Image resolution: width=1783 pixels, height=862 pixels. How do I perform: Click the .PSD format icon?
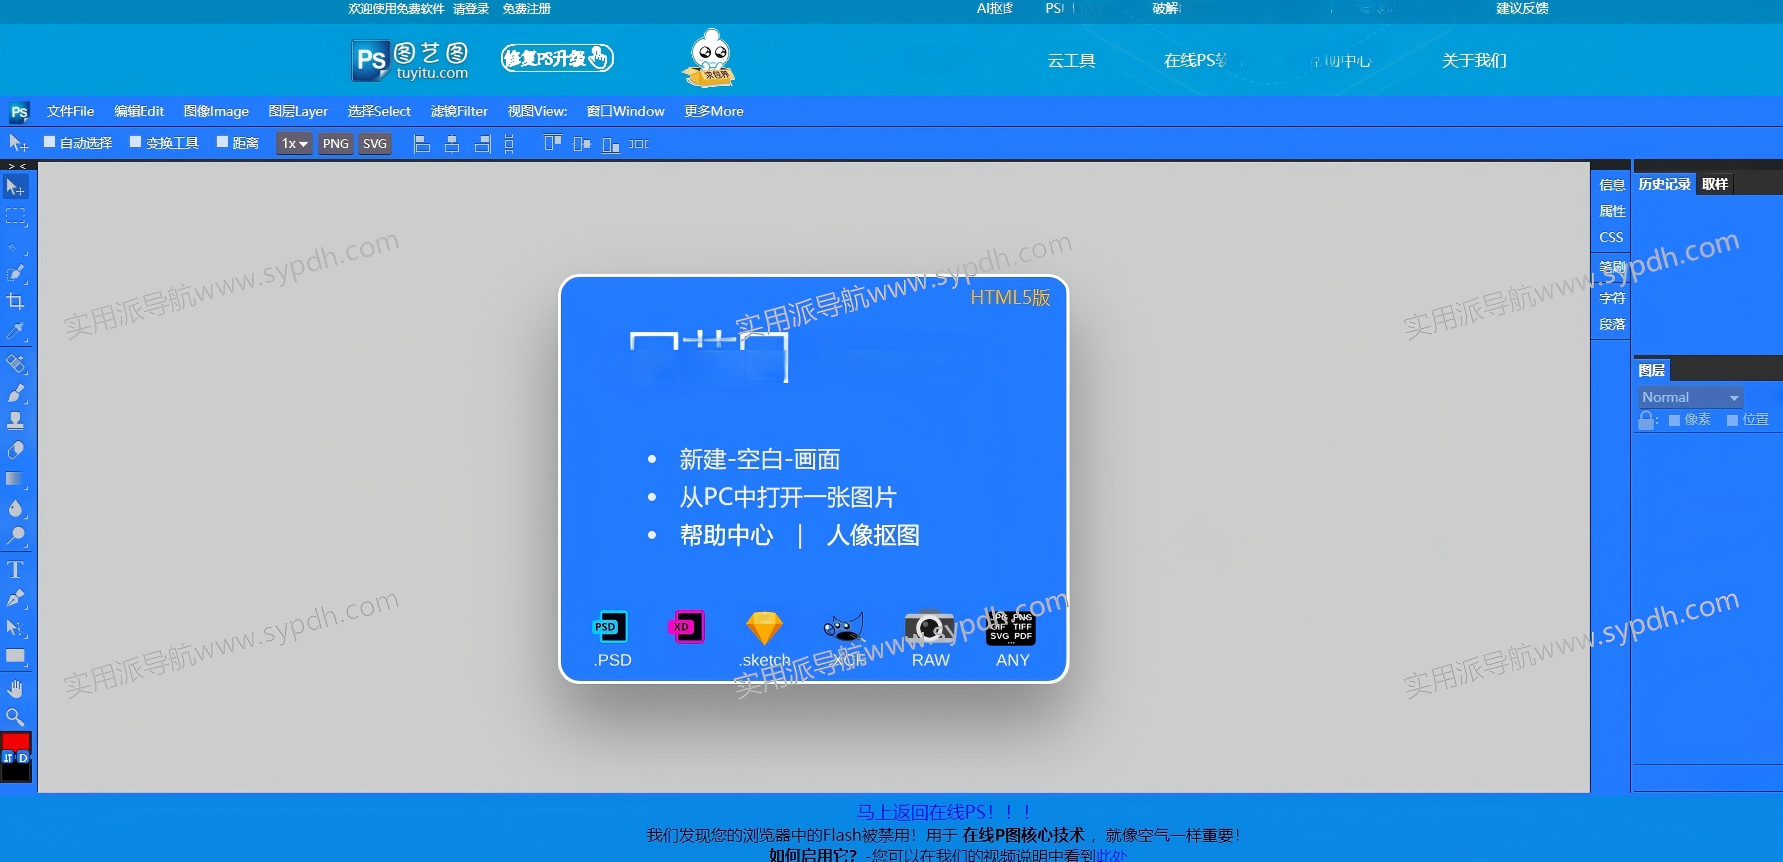click(x=610, y=627)
